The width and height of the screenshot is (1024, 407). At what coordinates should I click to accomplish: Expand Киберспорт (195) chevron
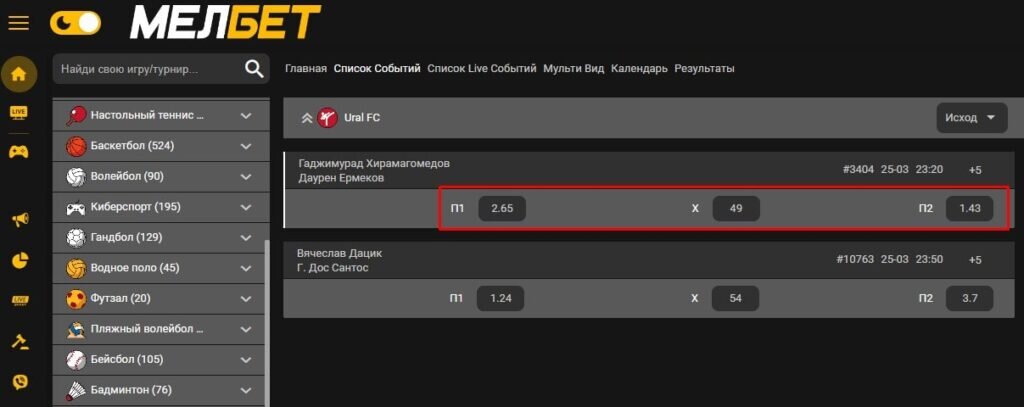click(246, 207)
